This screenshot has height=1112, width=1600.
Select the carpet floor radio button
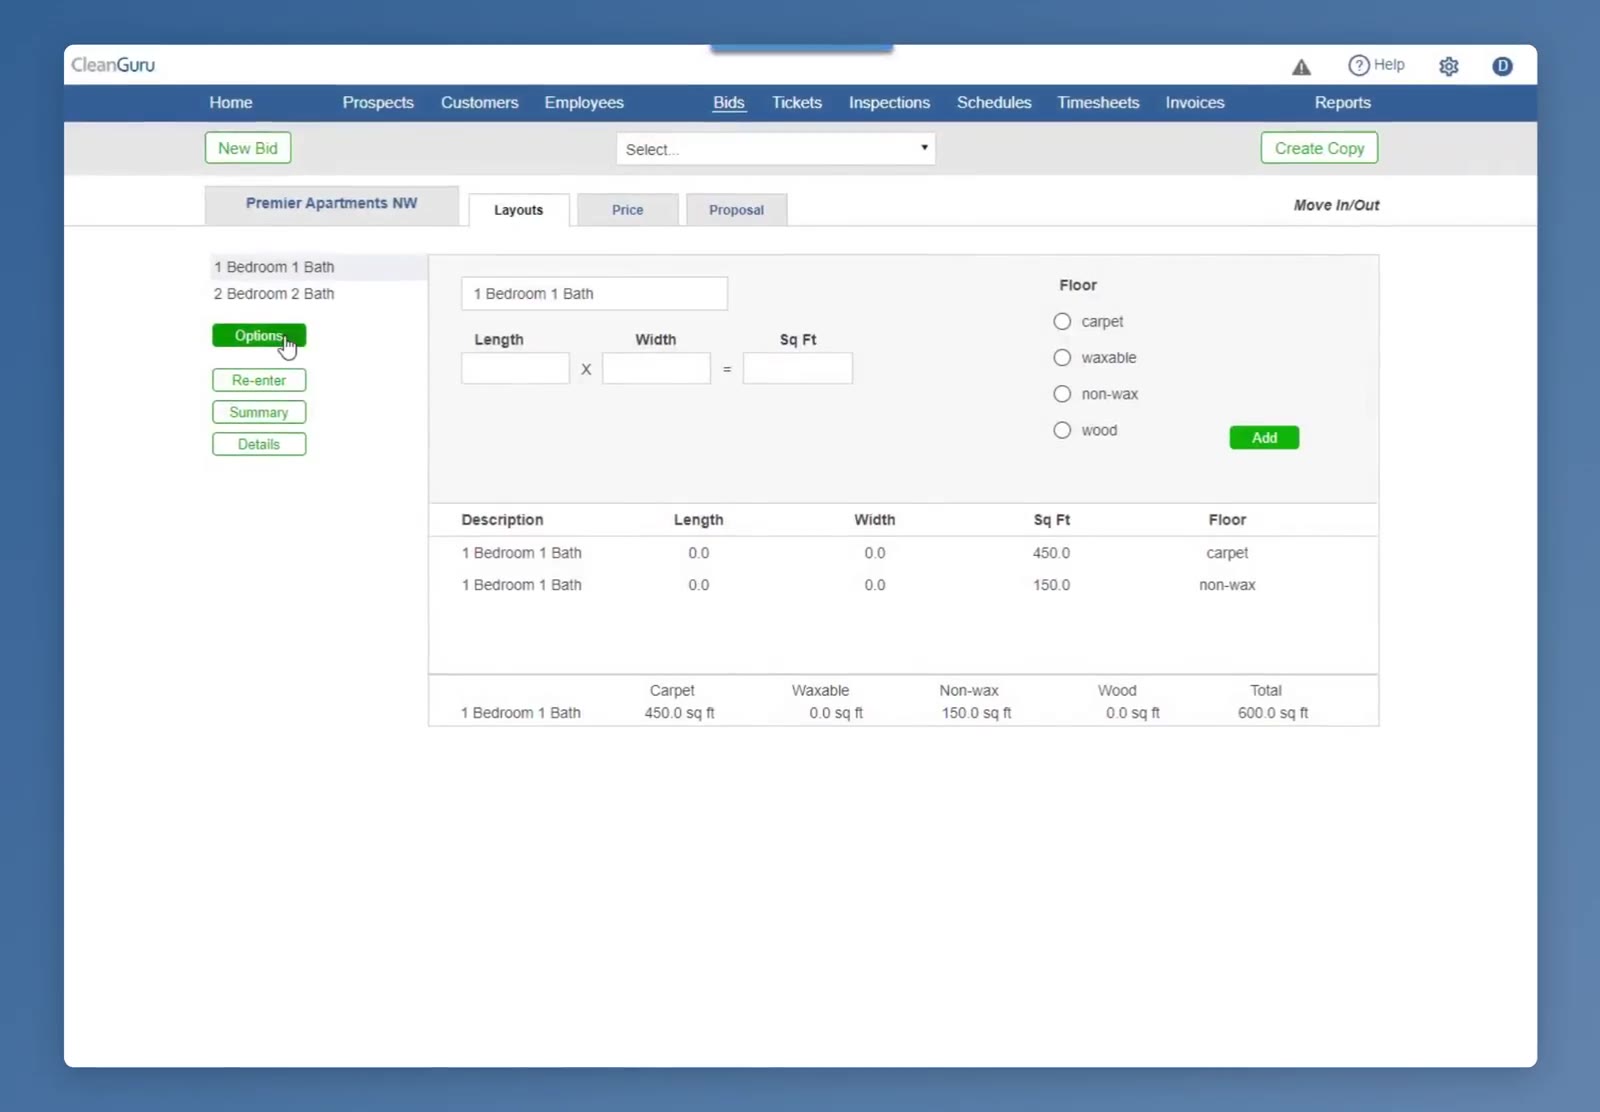1062,321
